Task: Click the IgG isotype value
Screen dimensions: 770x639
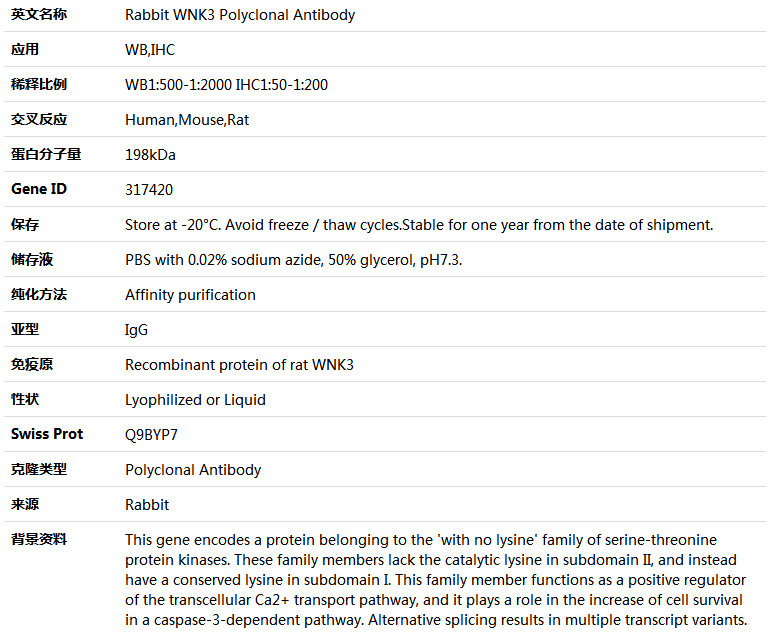Action: tap(136, 330)
